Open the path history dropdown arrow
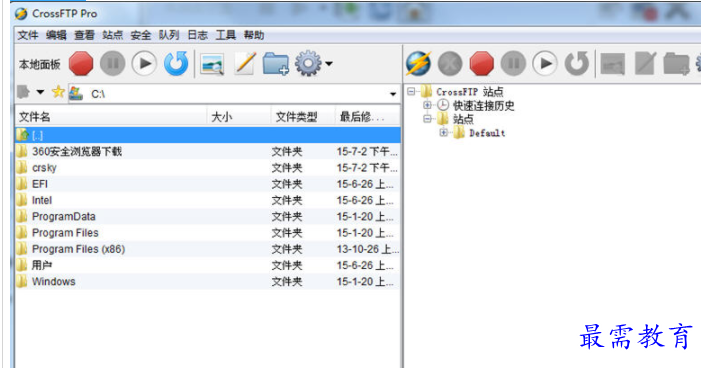 tap(40, 93)
